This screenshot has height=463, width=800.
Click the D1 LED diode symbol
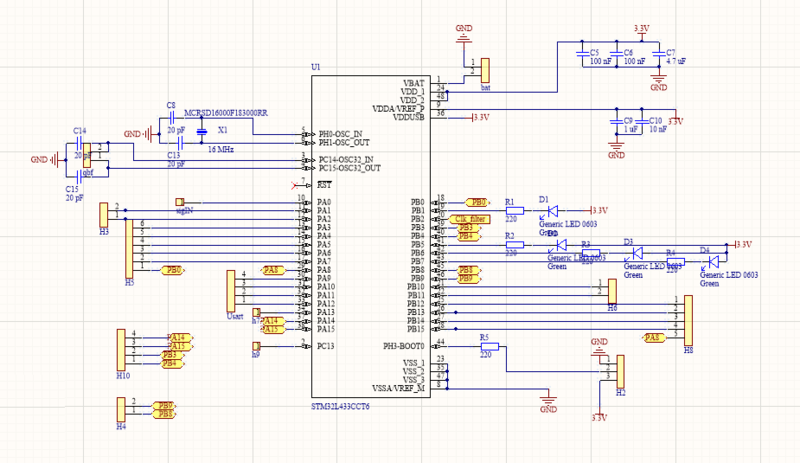pyautogui.click(x=553, y=211)
